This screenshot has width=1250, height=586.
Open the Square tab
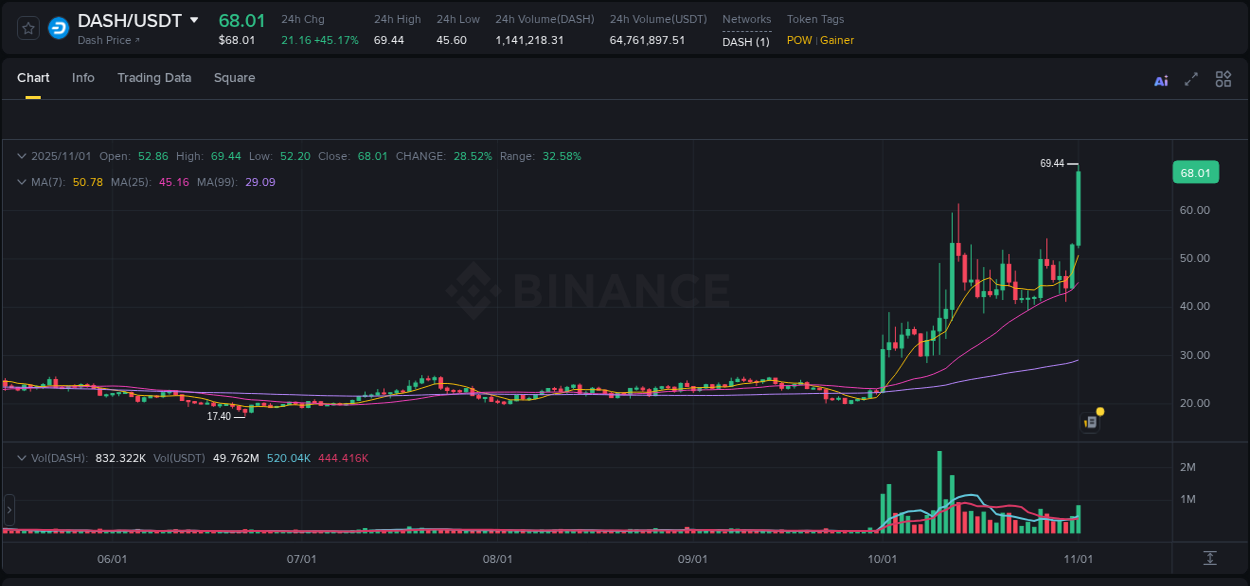(x=234, y=78)
